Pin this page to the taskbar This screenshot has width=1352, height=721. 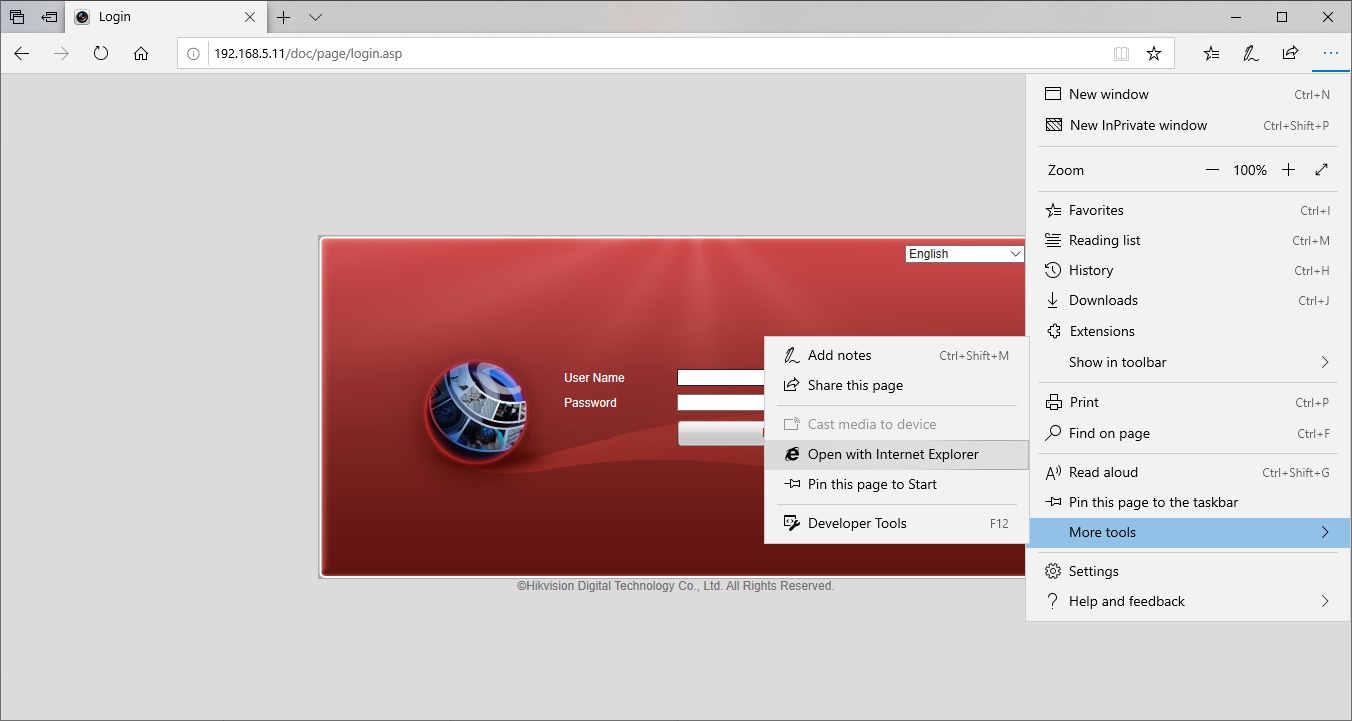coord(1189,502)
